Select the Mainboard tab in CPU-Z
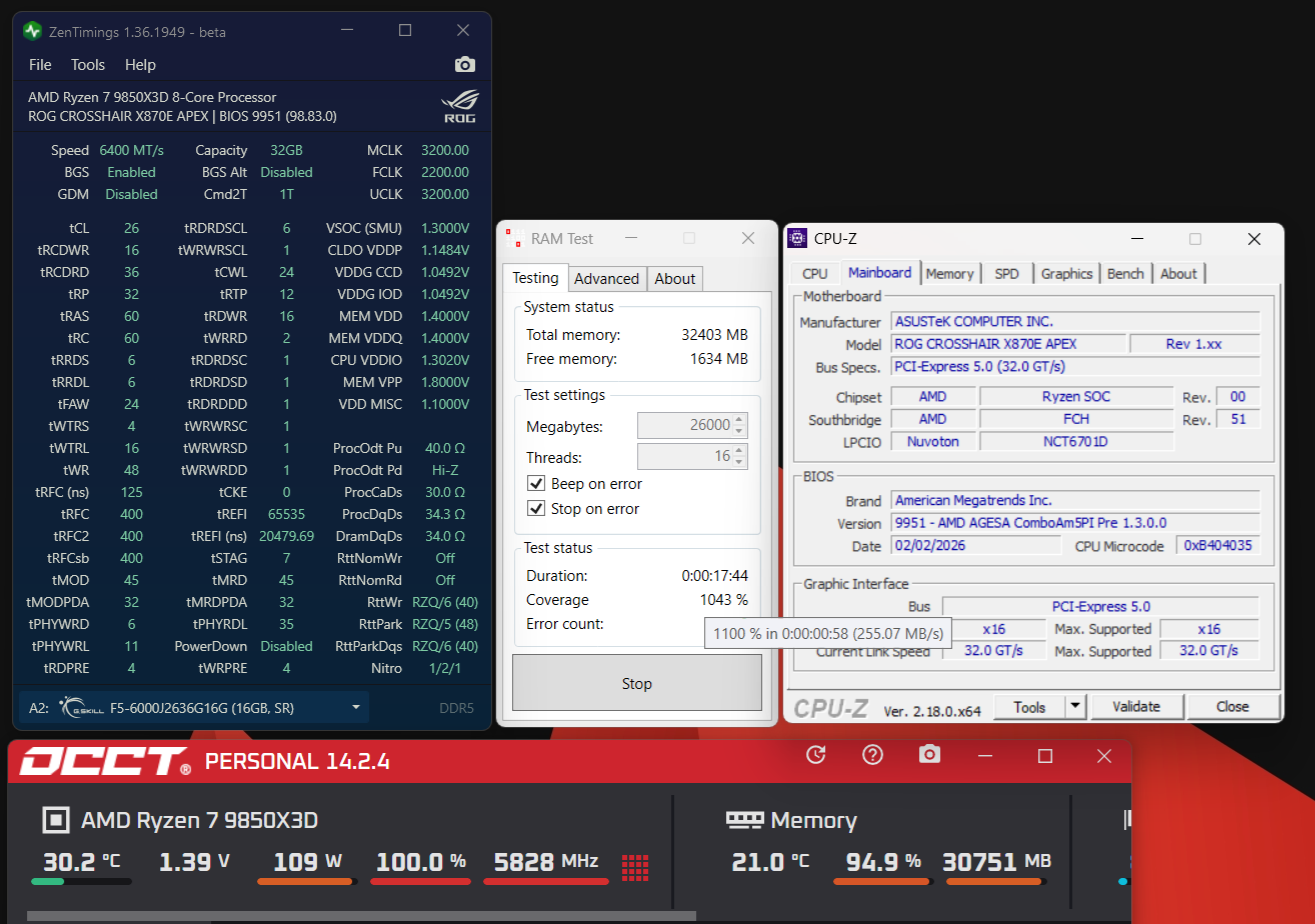The image size is (1315, 924). (880, 273)
